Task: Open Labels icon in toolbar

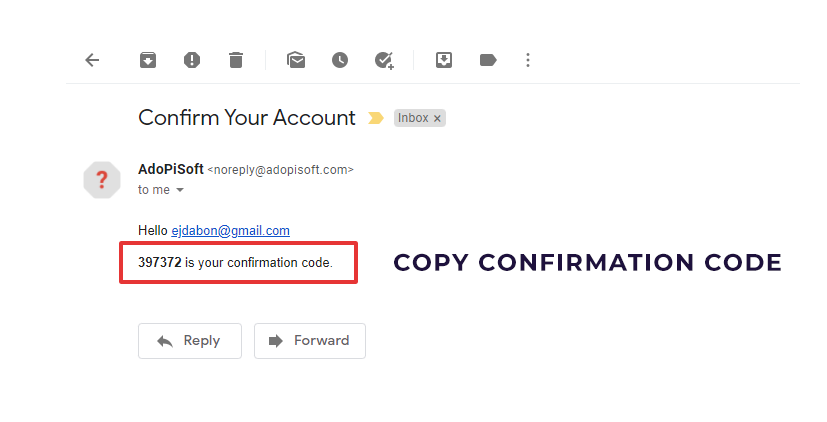Action: pyautogui.click(x=488, y=60)
